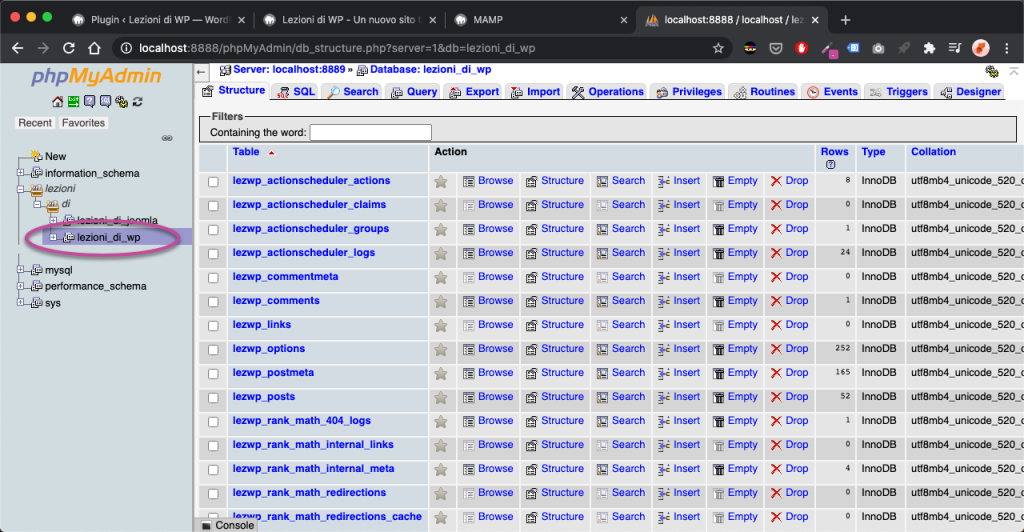Collapse the di subgroup in tree
The height and width of the screenshot is (532, 1024).
point(37,204)
